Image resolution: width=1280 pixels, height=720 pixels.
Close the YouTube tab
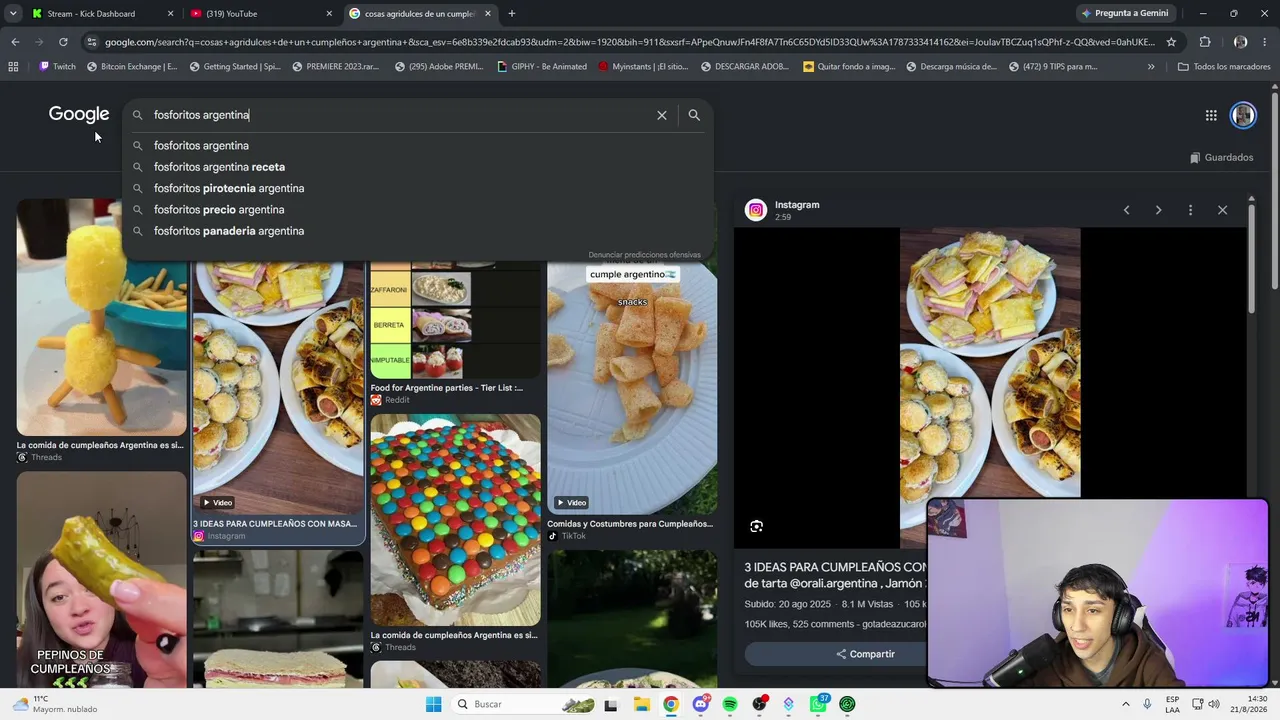point(329,14)
